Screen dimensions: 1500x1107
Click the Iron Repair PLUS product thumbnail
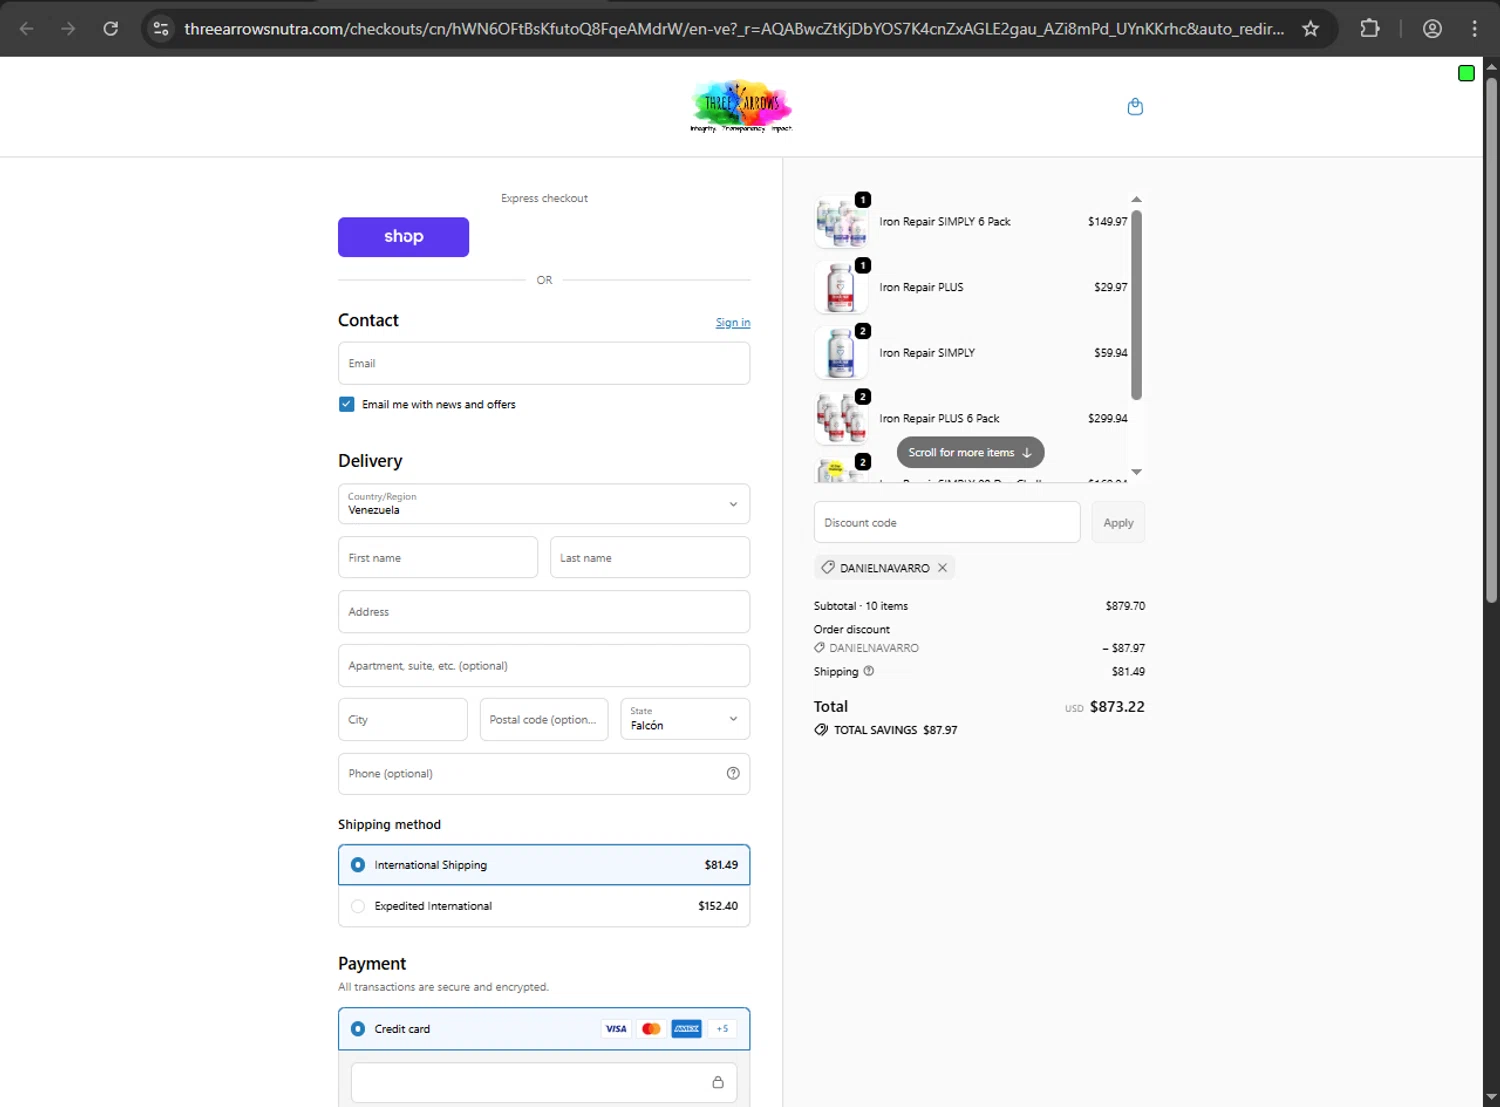pyautogui.click(x=841, y=288)
